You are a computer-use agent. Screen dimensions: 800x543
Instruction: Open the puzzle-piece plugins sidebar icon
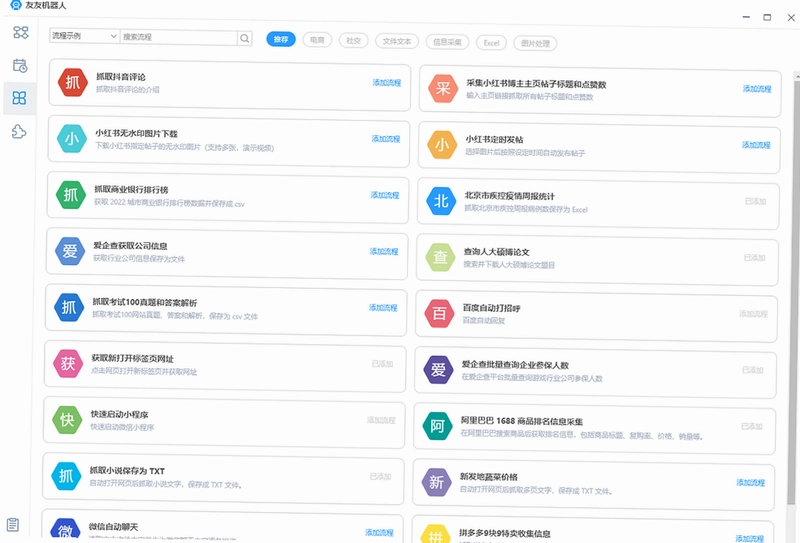tap(19, 132)
